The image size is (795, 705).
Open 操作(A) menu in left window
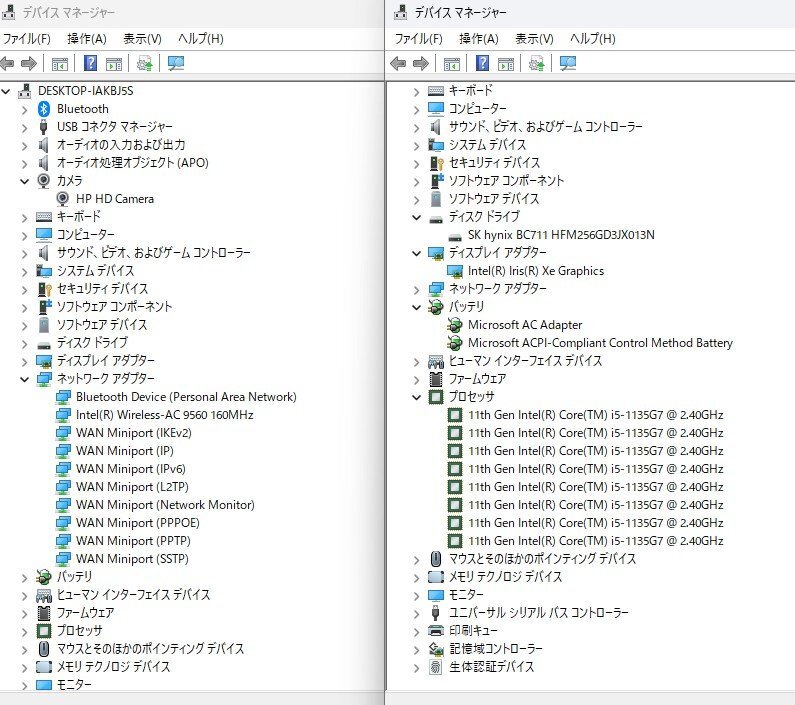[87, 39]
